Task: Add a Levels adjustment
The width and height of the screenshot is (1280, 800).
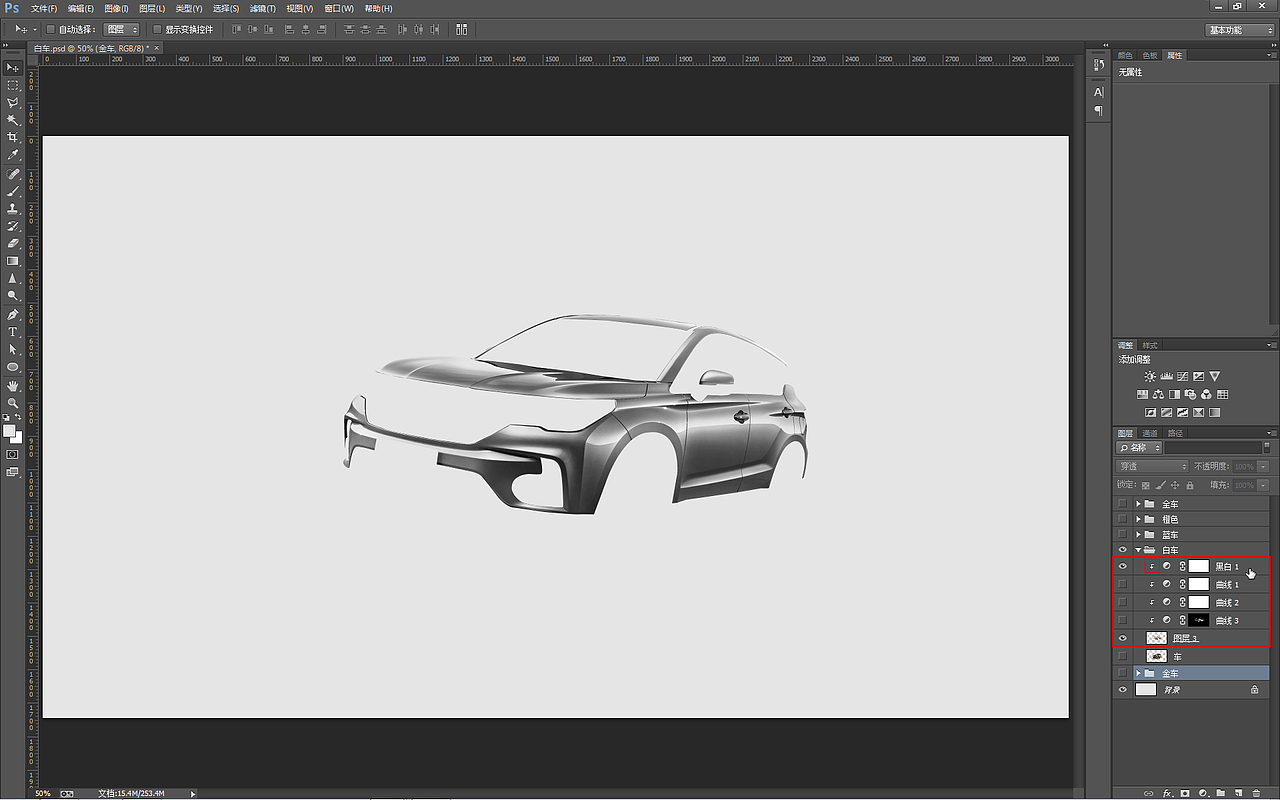Action: [x=1167, y=376]
